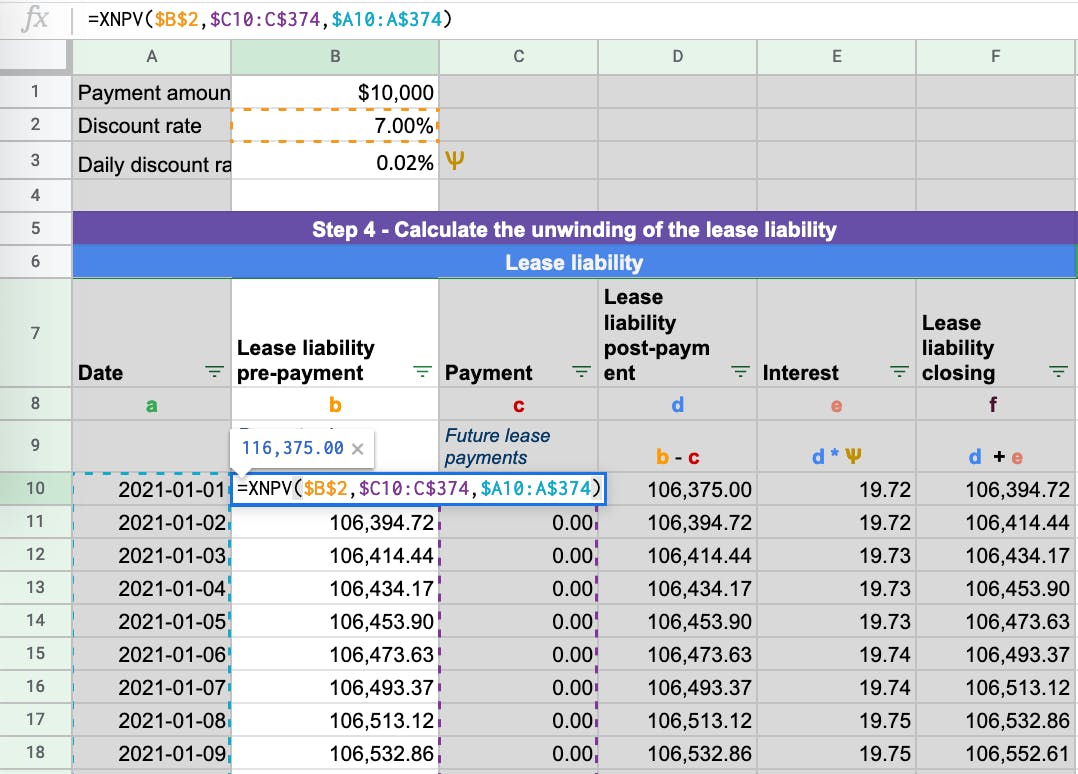1078x774 pixels.
Task: Open the filter icon on Lease liability pre-payment
Action: [423, 372]
